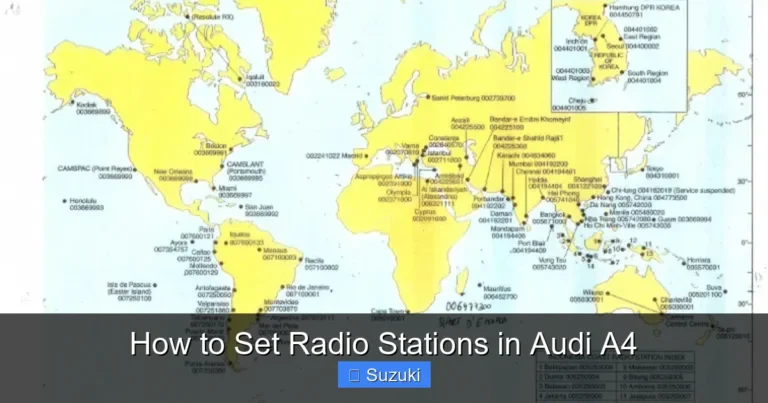Select the San Juan station label
This screenshot has height=403, width=768.
262,211
